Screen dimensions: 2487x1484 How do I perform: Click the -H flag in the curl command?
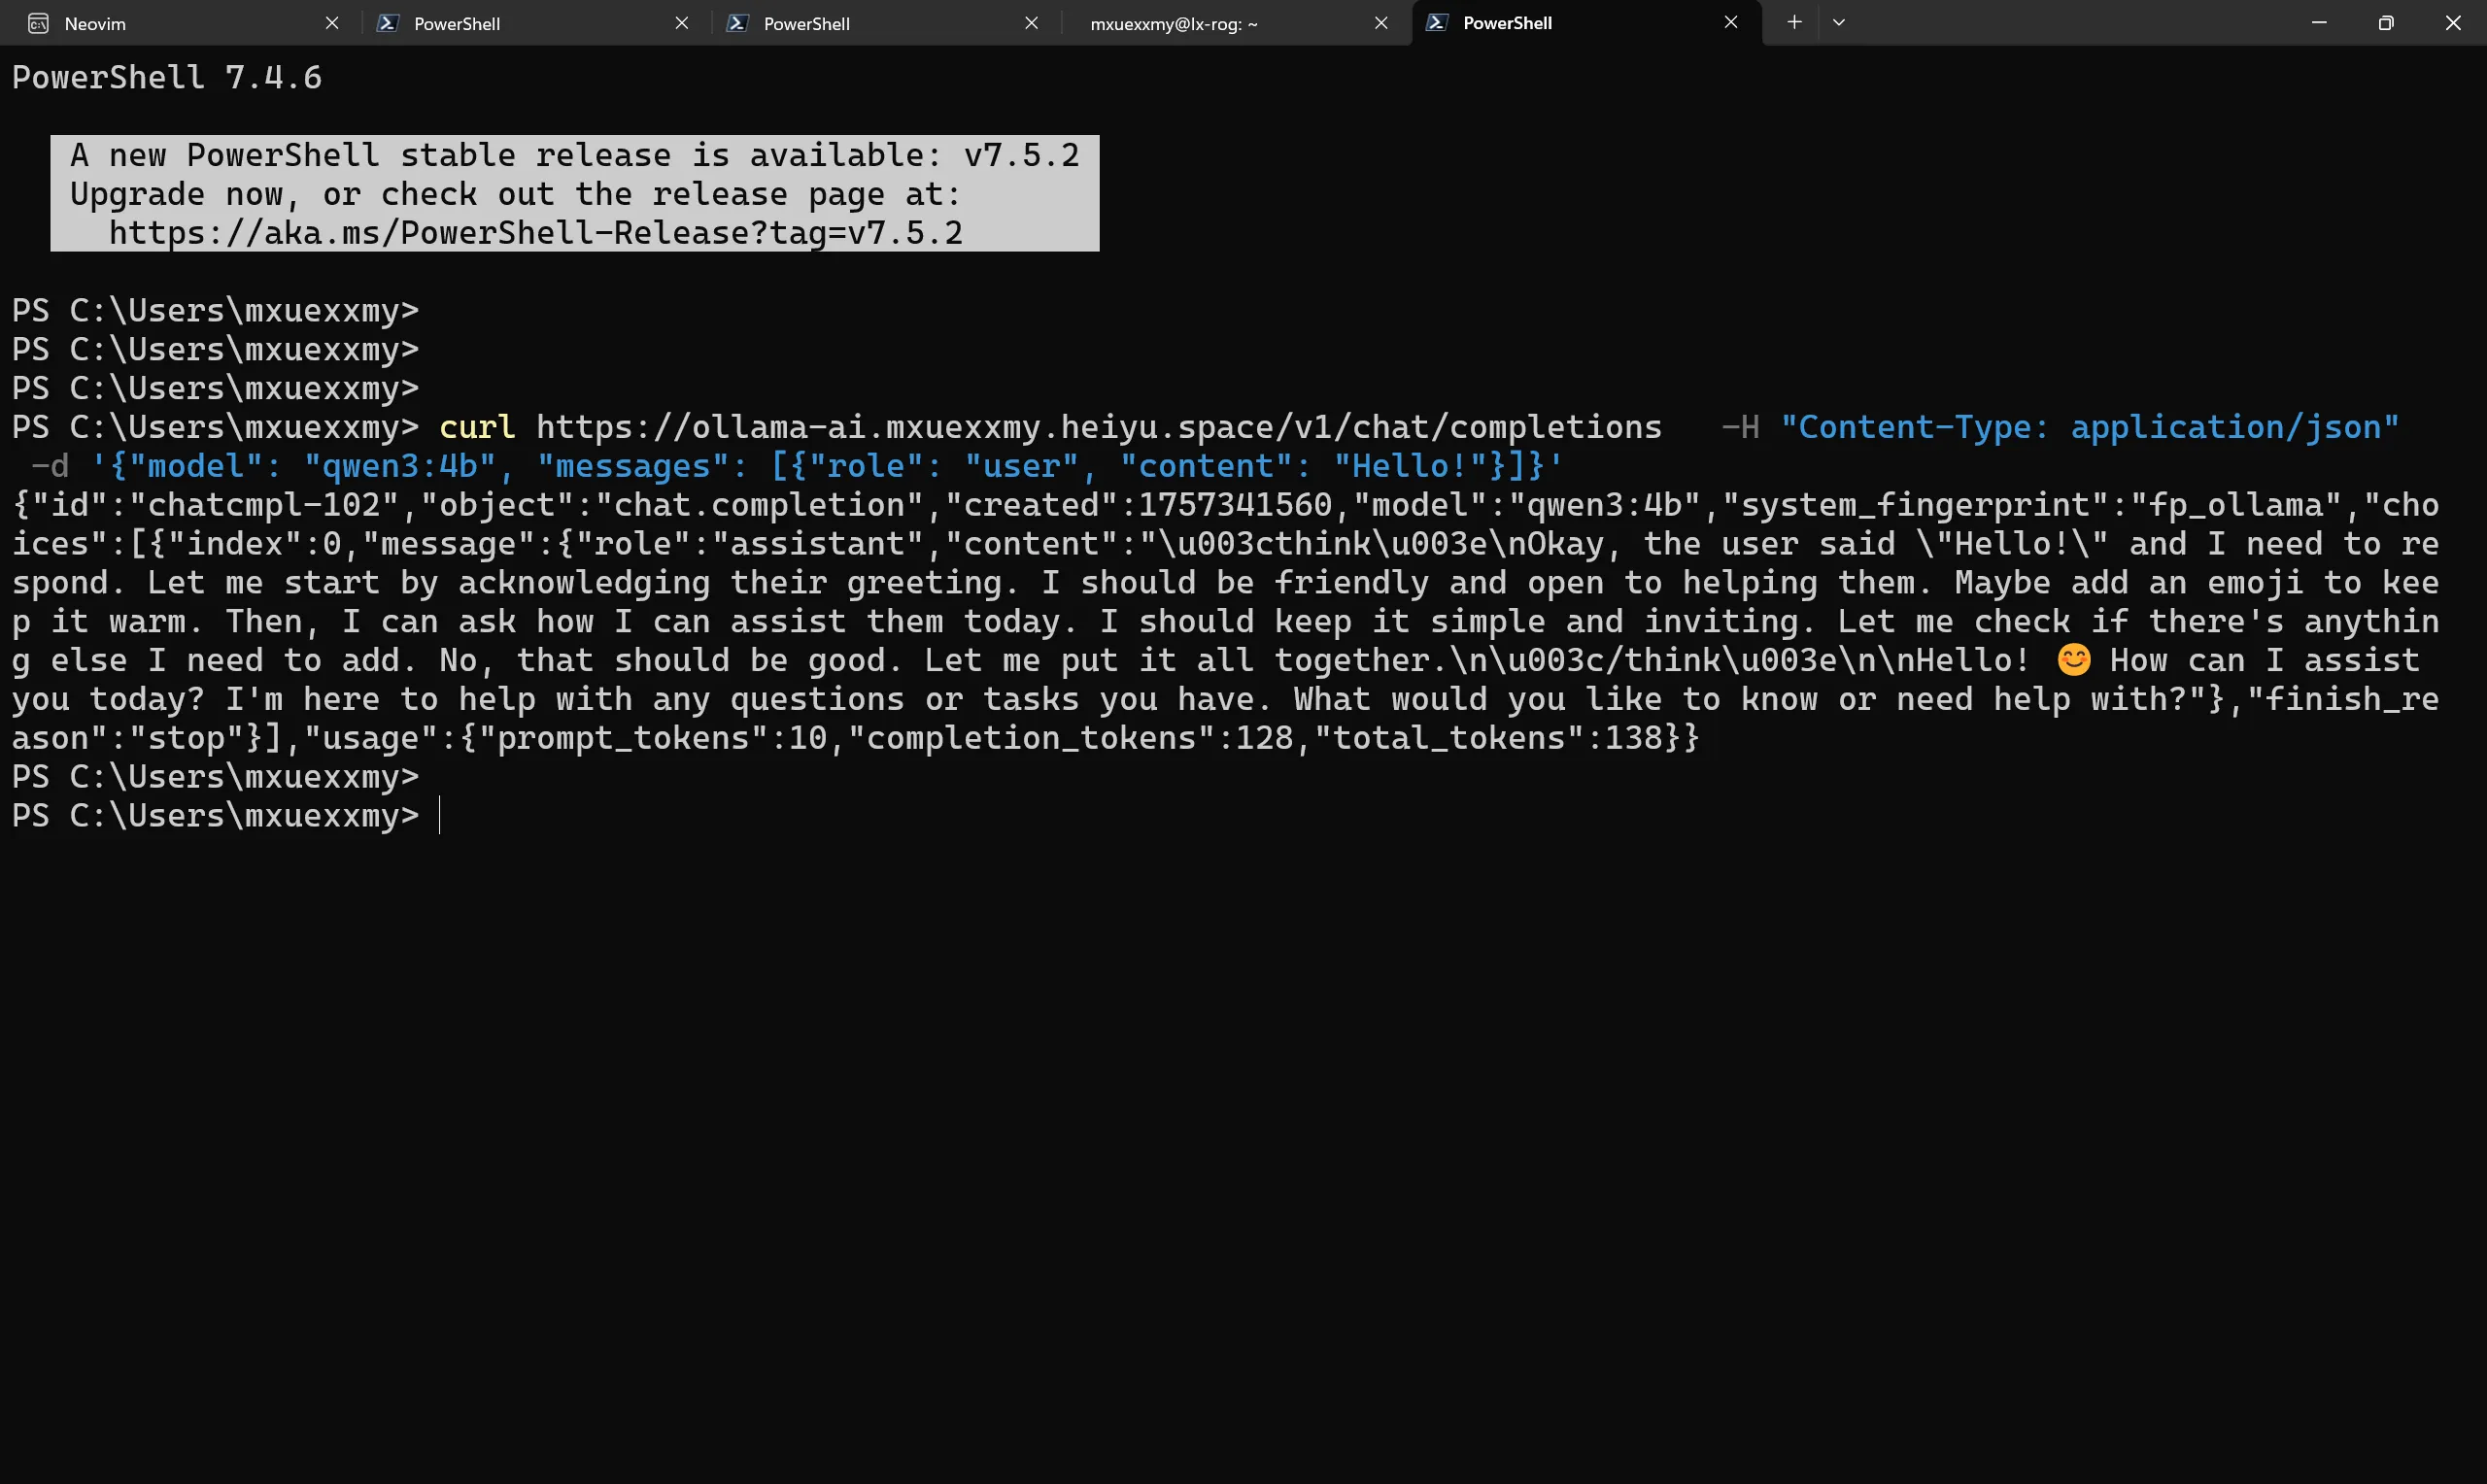coord(1740,427)
